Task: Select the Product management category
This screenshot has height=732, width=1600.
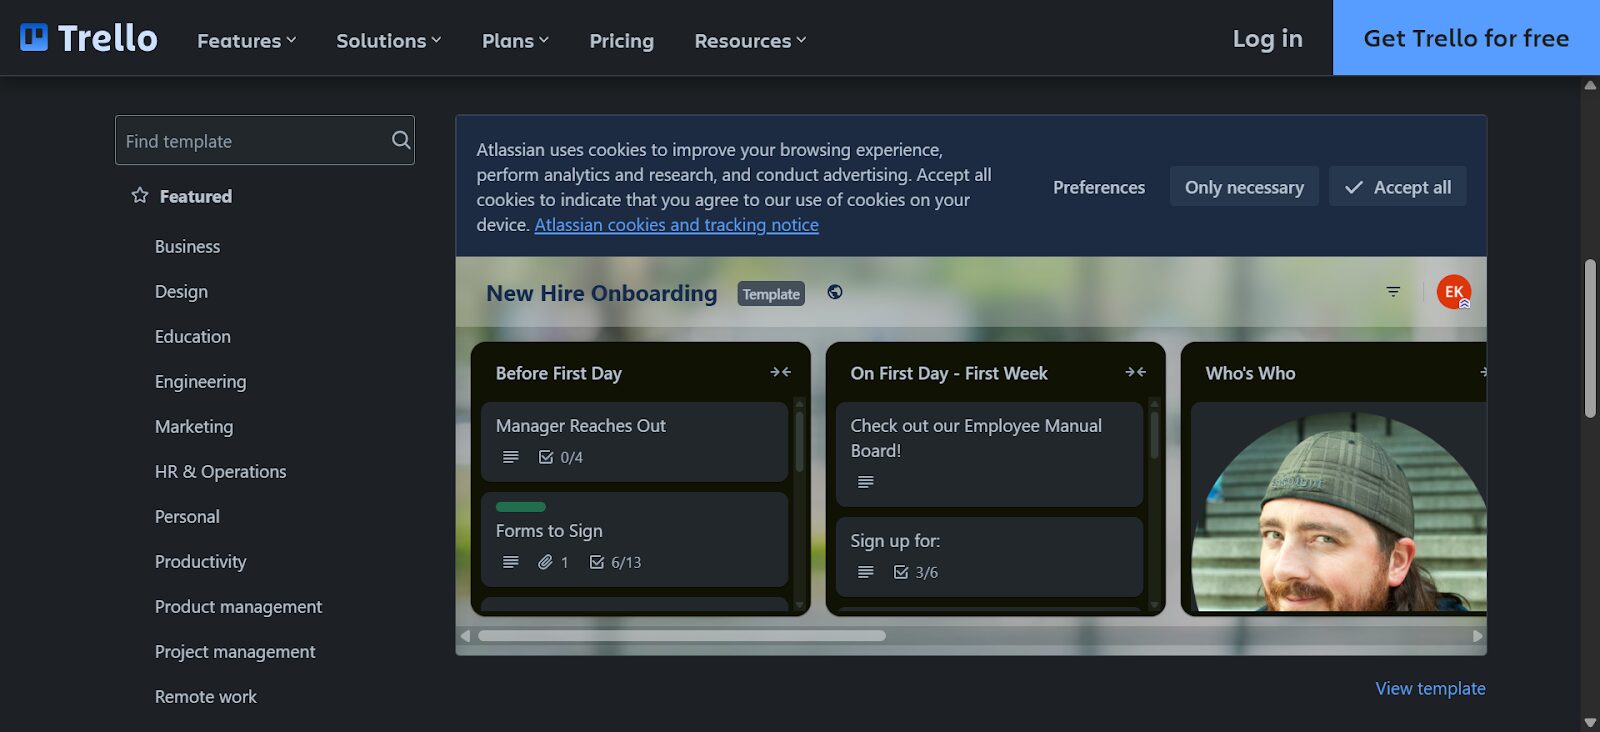Action: (x=238, y=606)
